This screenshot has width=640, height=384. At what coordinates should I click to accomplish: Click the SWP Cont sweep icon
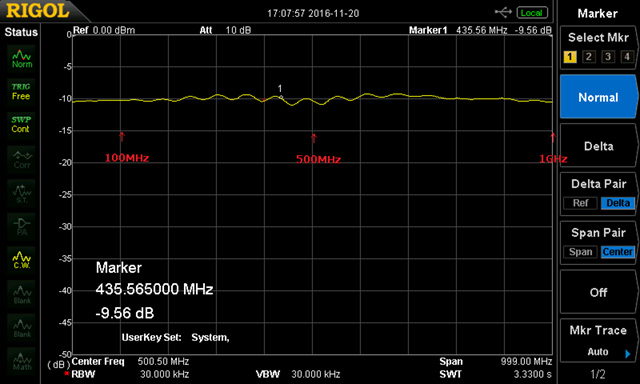(21, 124)
